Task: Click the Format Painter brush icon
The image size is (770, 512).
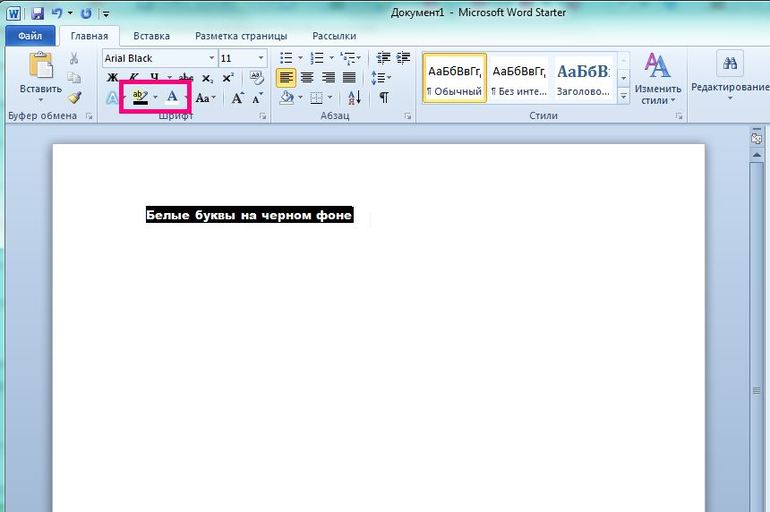Action: (74, 98)
